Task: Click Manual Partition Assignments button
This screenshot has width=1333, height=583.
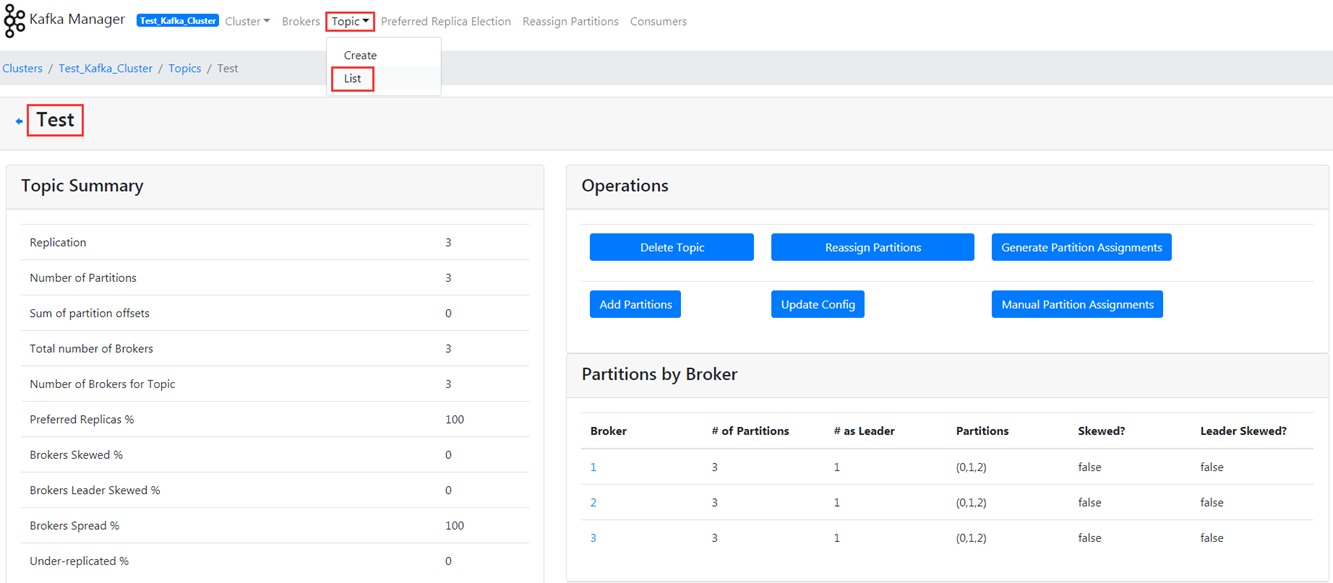Action: (x=1077, y=304)
